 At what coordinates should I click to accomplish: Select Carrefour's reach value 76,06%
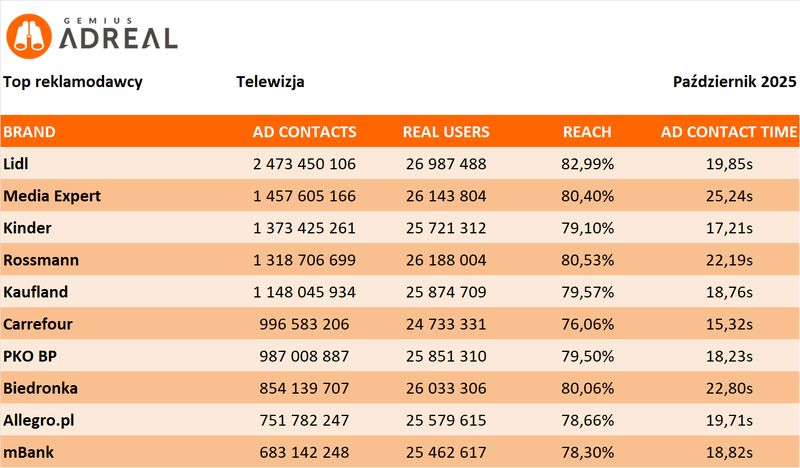pyautogui.click(x=587, y=324)
